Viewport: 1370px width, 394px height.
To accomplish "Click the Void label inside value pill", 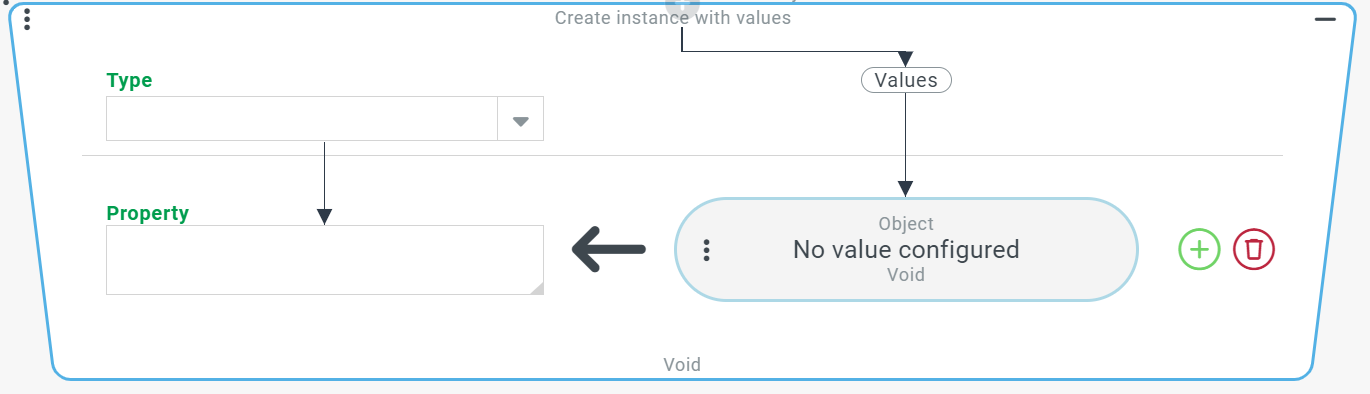I will coord(906,274).
